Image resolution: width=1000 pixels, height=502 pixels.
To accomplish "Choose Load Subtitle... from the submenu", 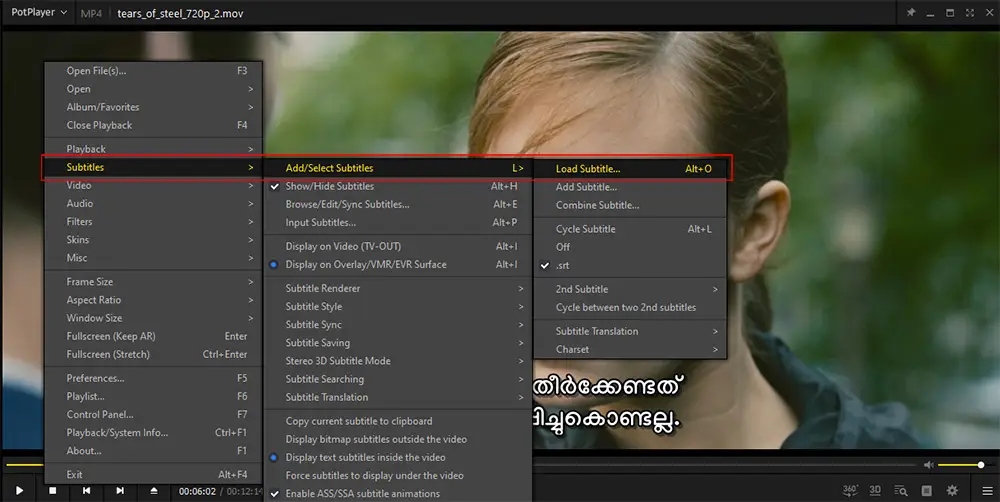I will [588, 169].
